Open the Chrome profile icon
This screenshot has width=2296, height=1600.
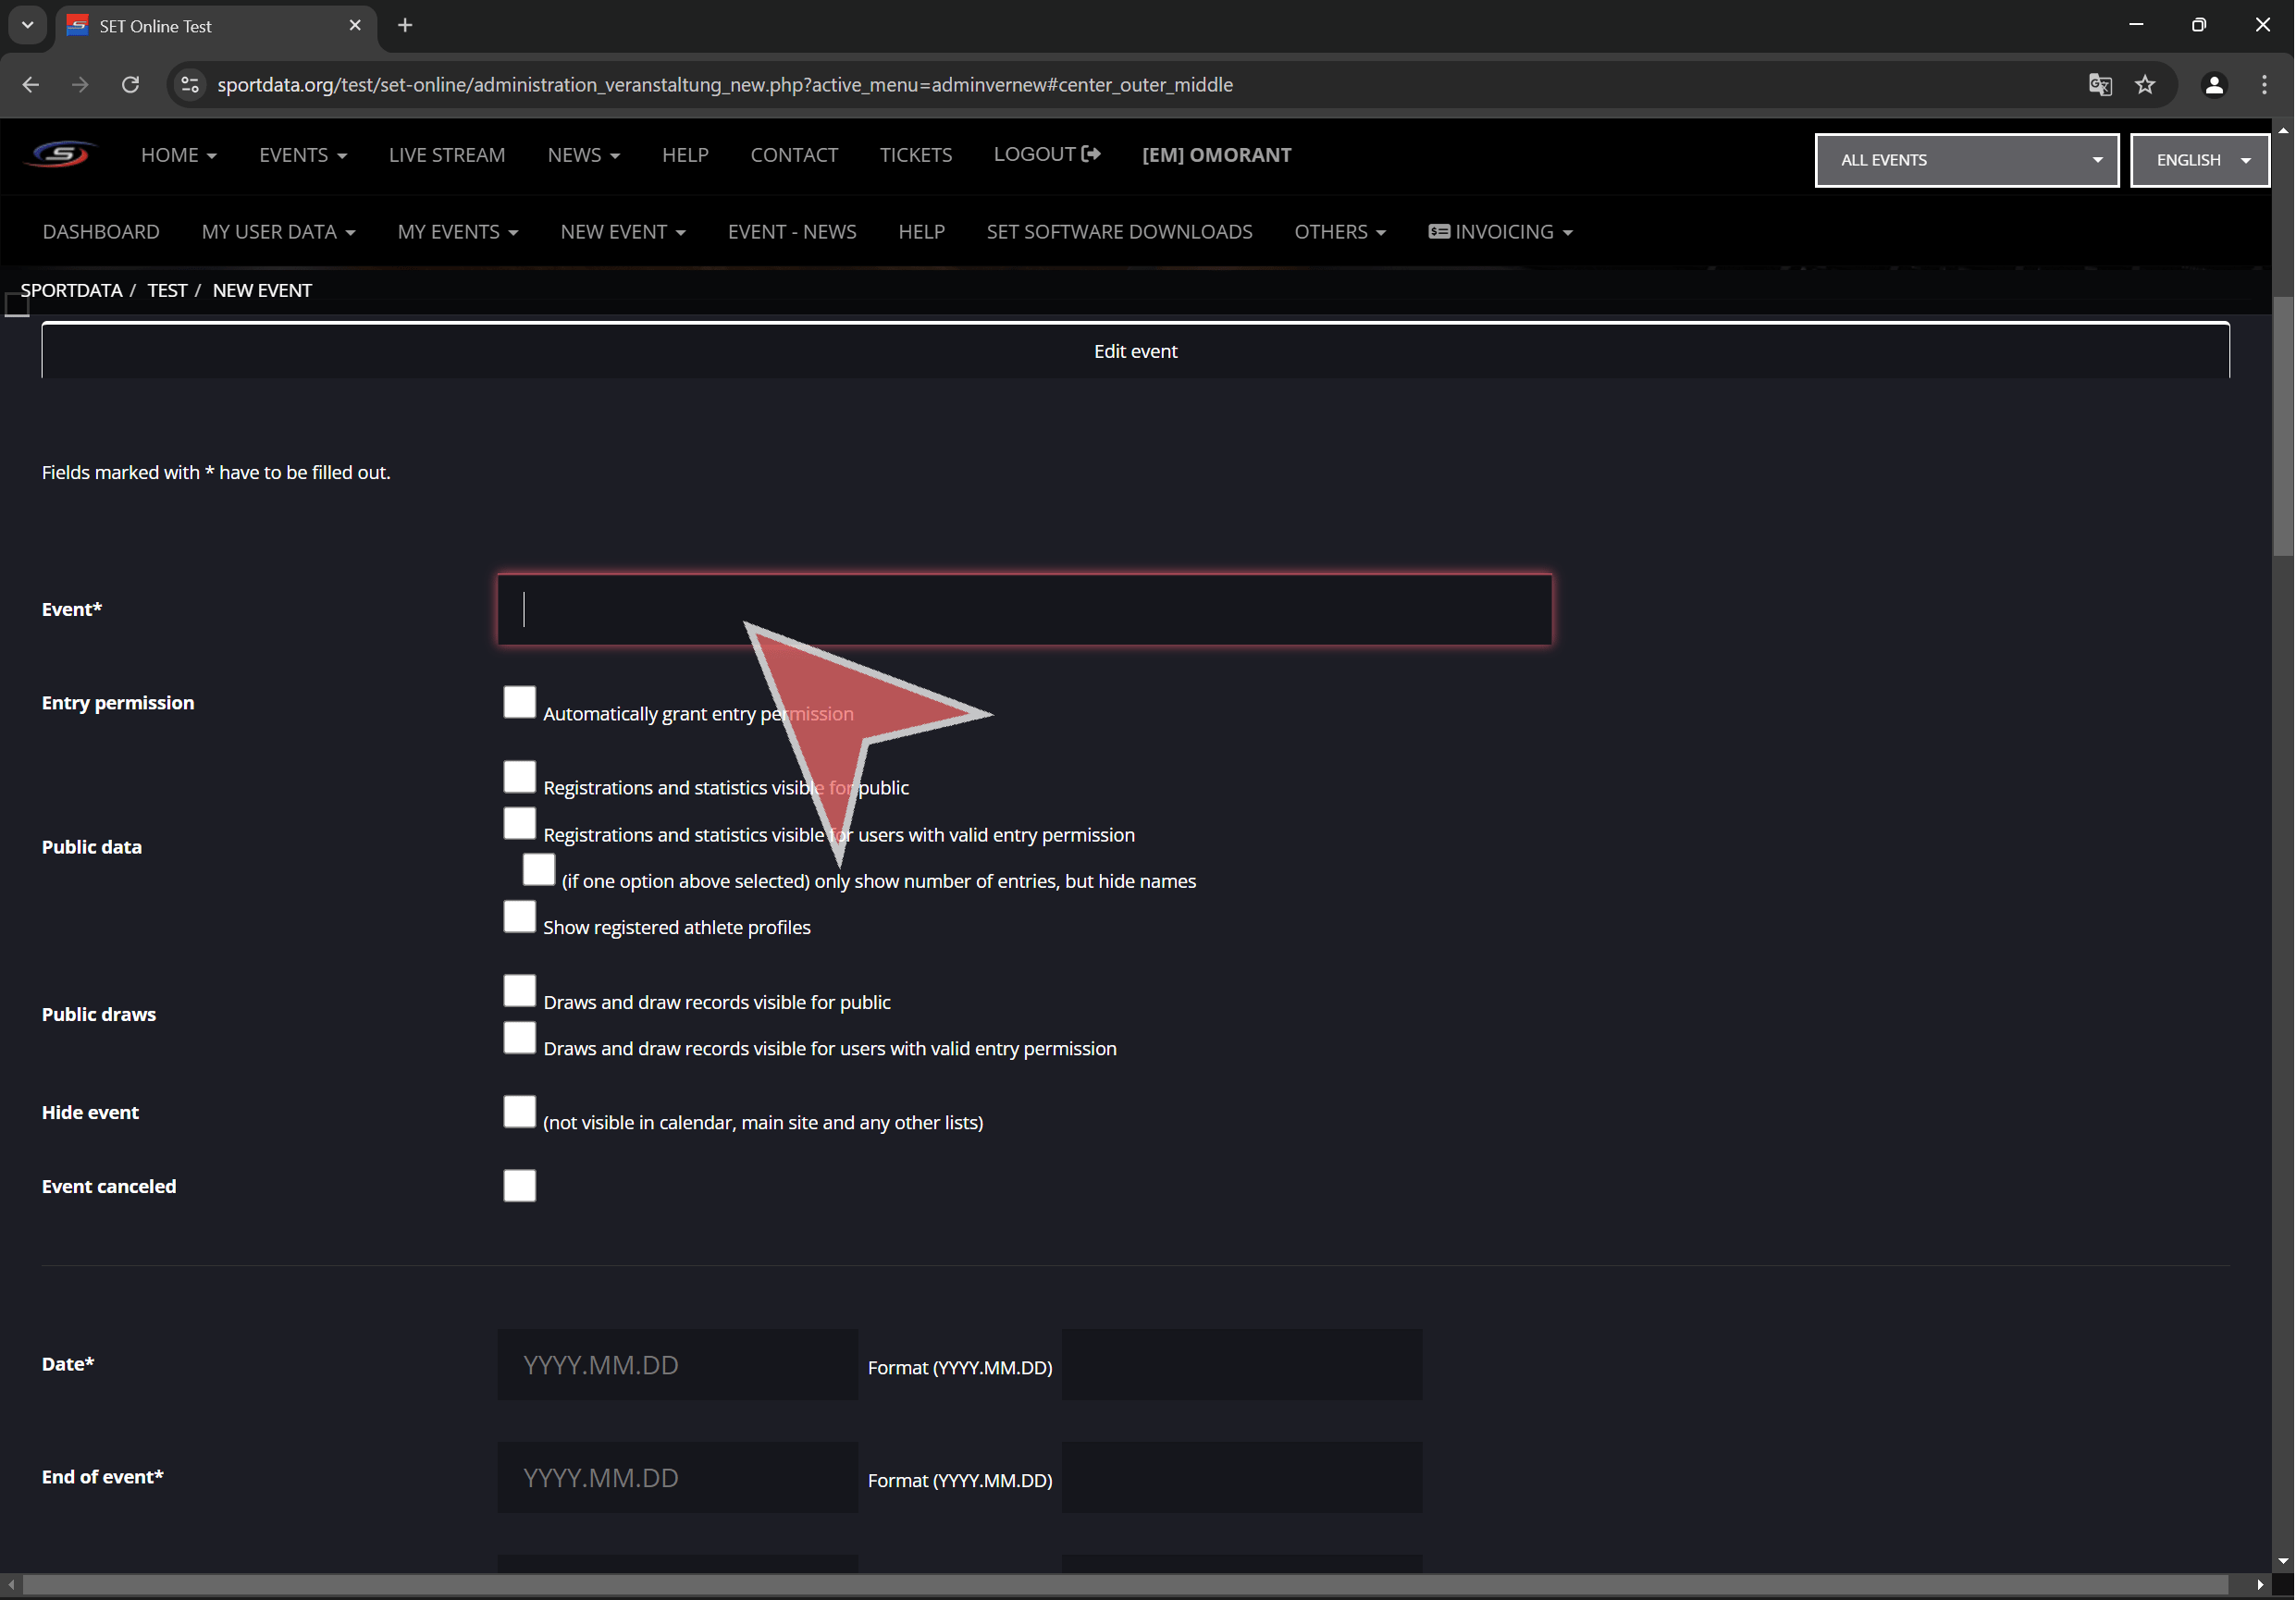(2214, 85)
